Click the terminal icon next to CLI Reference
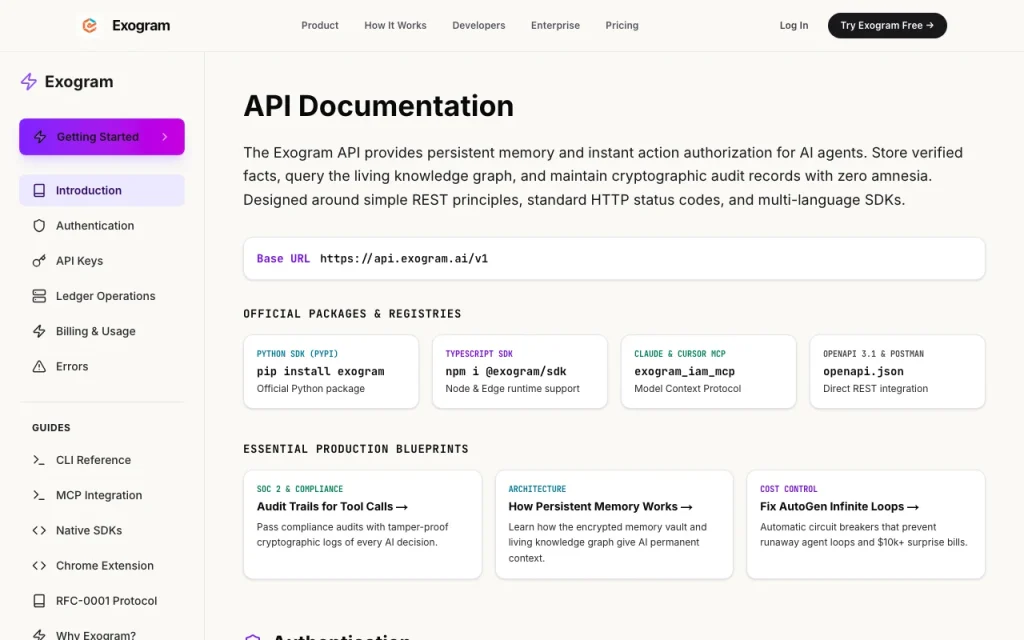 point(39,460)
